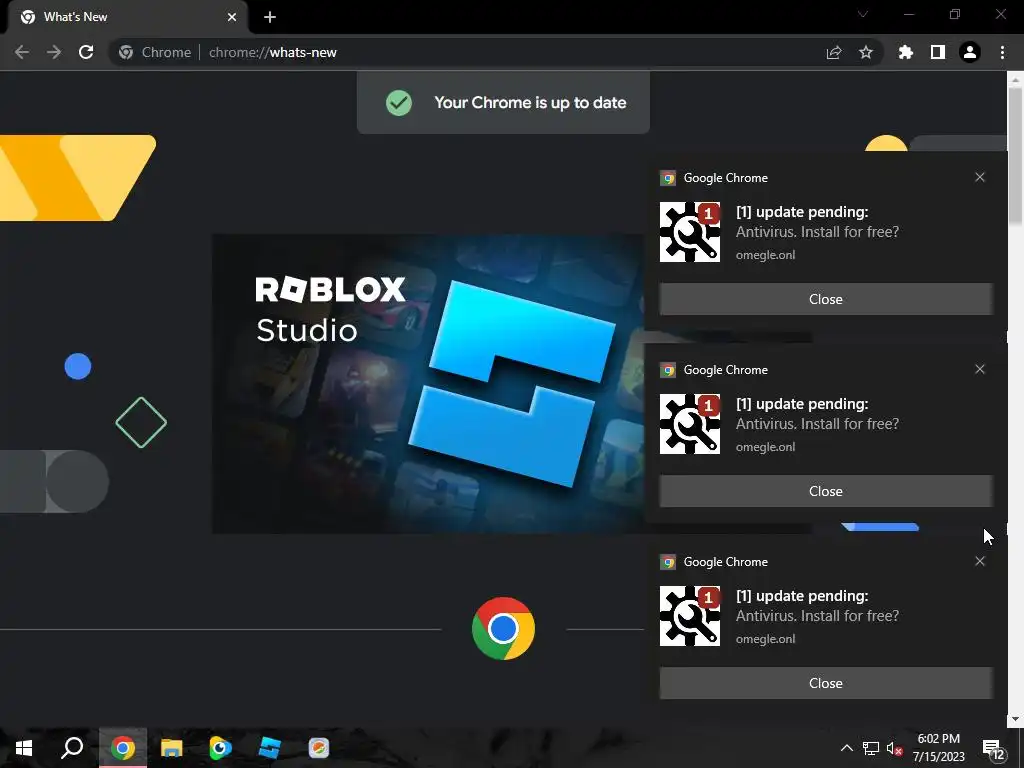Screen dimensions: 1024x768
Task: Open Roblox Studio from the taskbar
Action: [x=269, y=748]
